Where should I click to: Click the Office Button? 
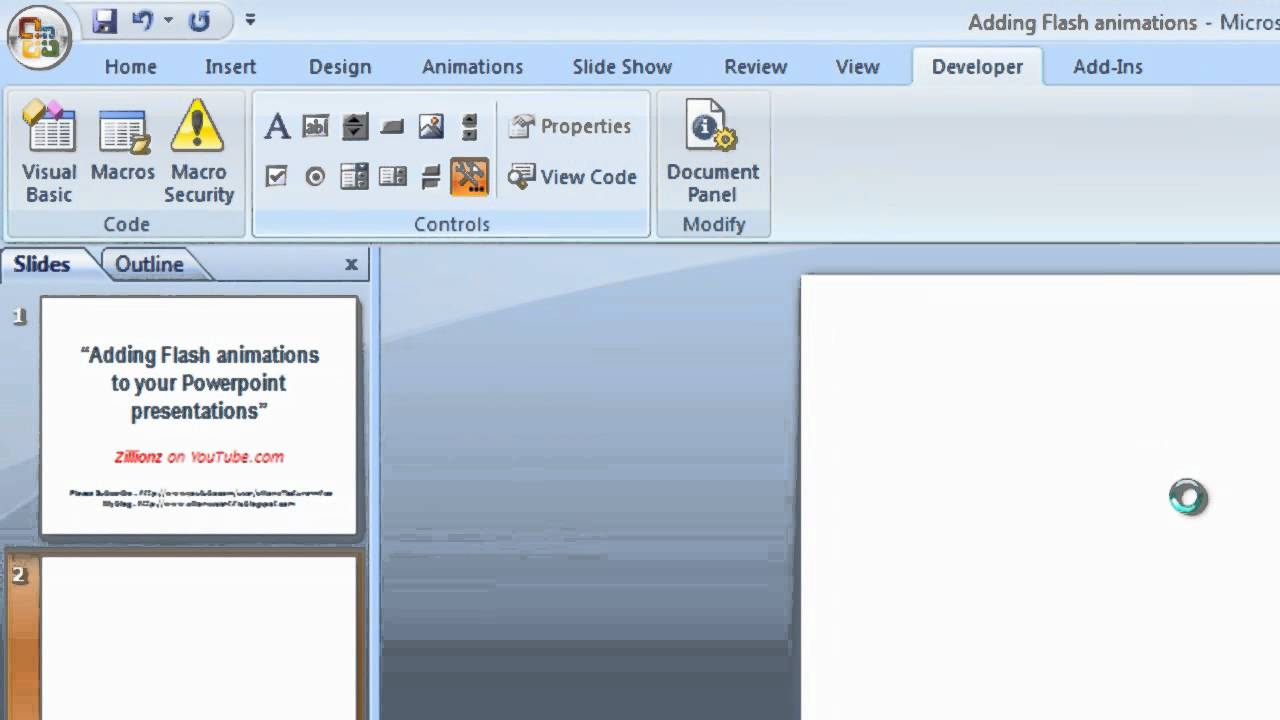[38, 38]
